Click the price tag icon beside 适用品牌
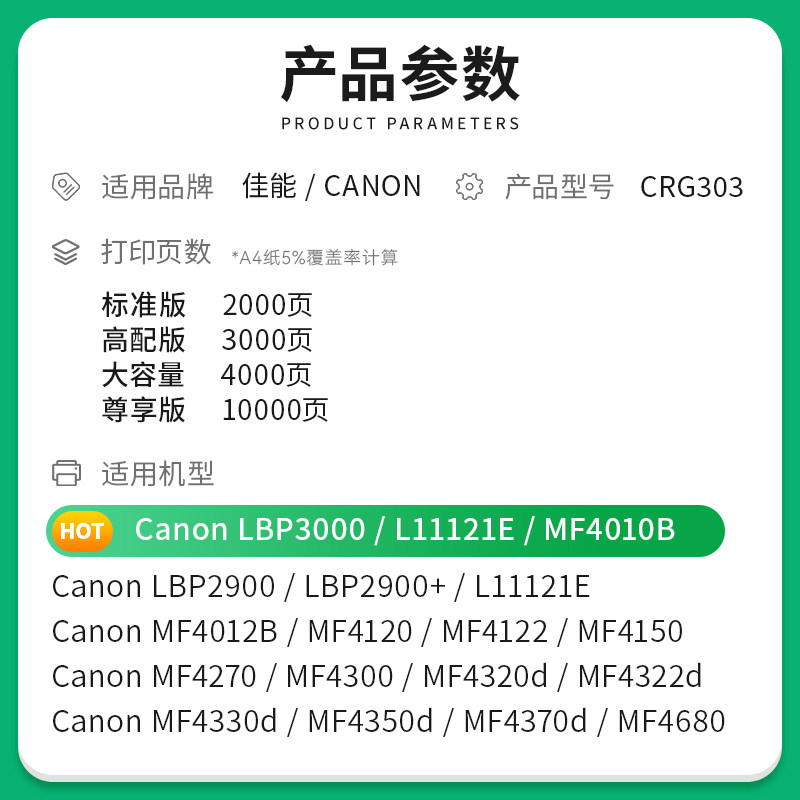 pyautogui.click(x=66, y=186)
